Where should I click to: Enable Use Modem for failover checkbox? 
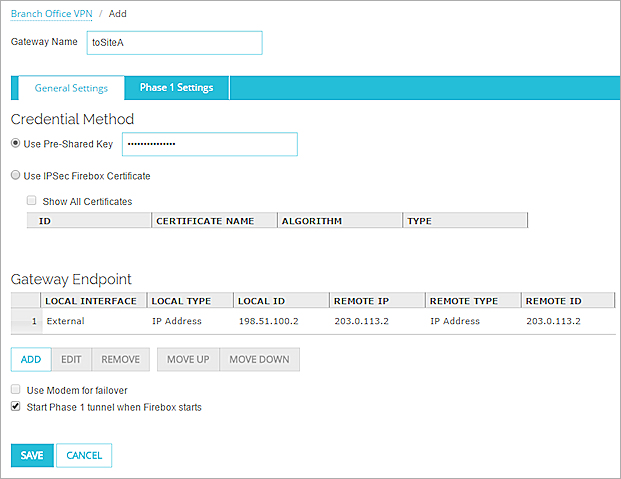tap(15, 389)
